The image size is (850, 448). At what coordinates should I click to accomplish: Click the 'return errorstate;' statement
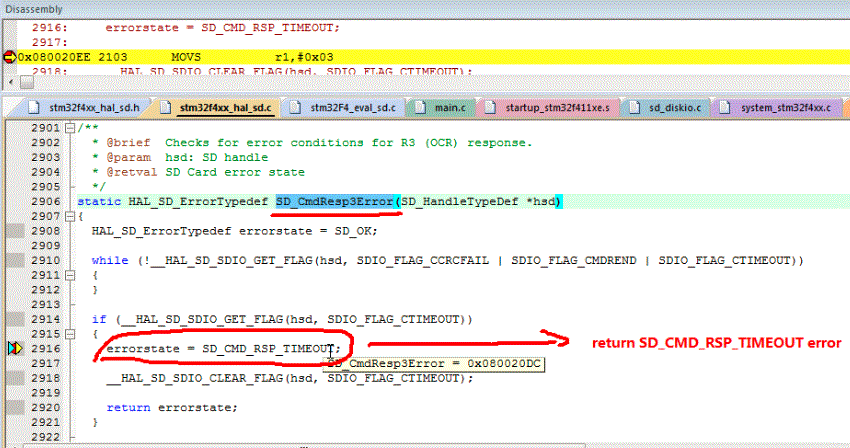(x=172, y=407)
